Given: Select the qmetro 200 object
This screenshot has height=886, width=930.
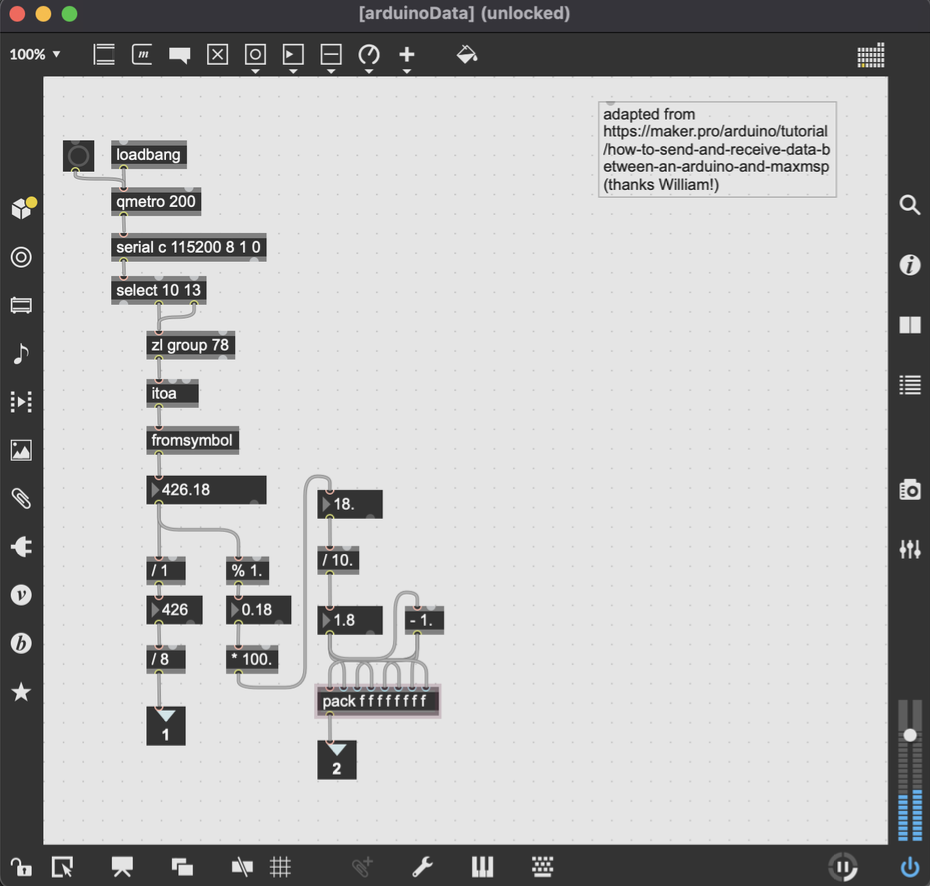Looking at the screenshot, I should 156,202.
